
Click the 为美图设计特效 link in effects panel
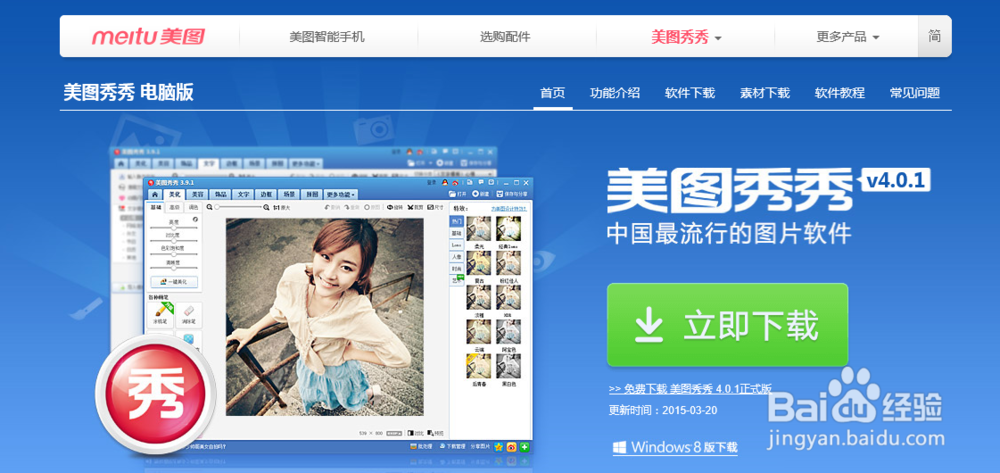pyautogui.click(x=509, y=208)
